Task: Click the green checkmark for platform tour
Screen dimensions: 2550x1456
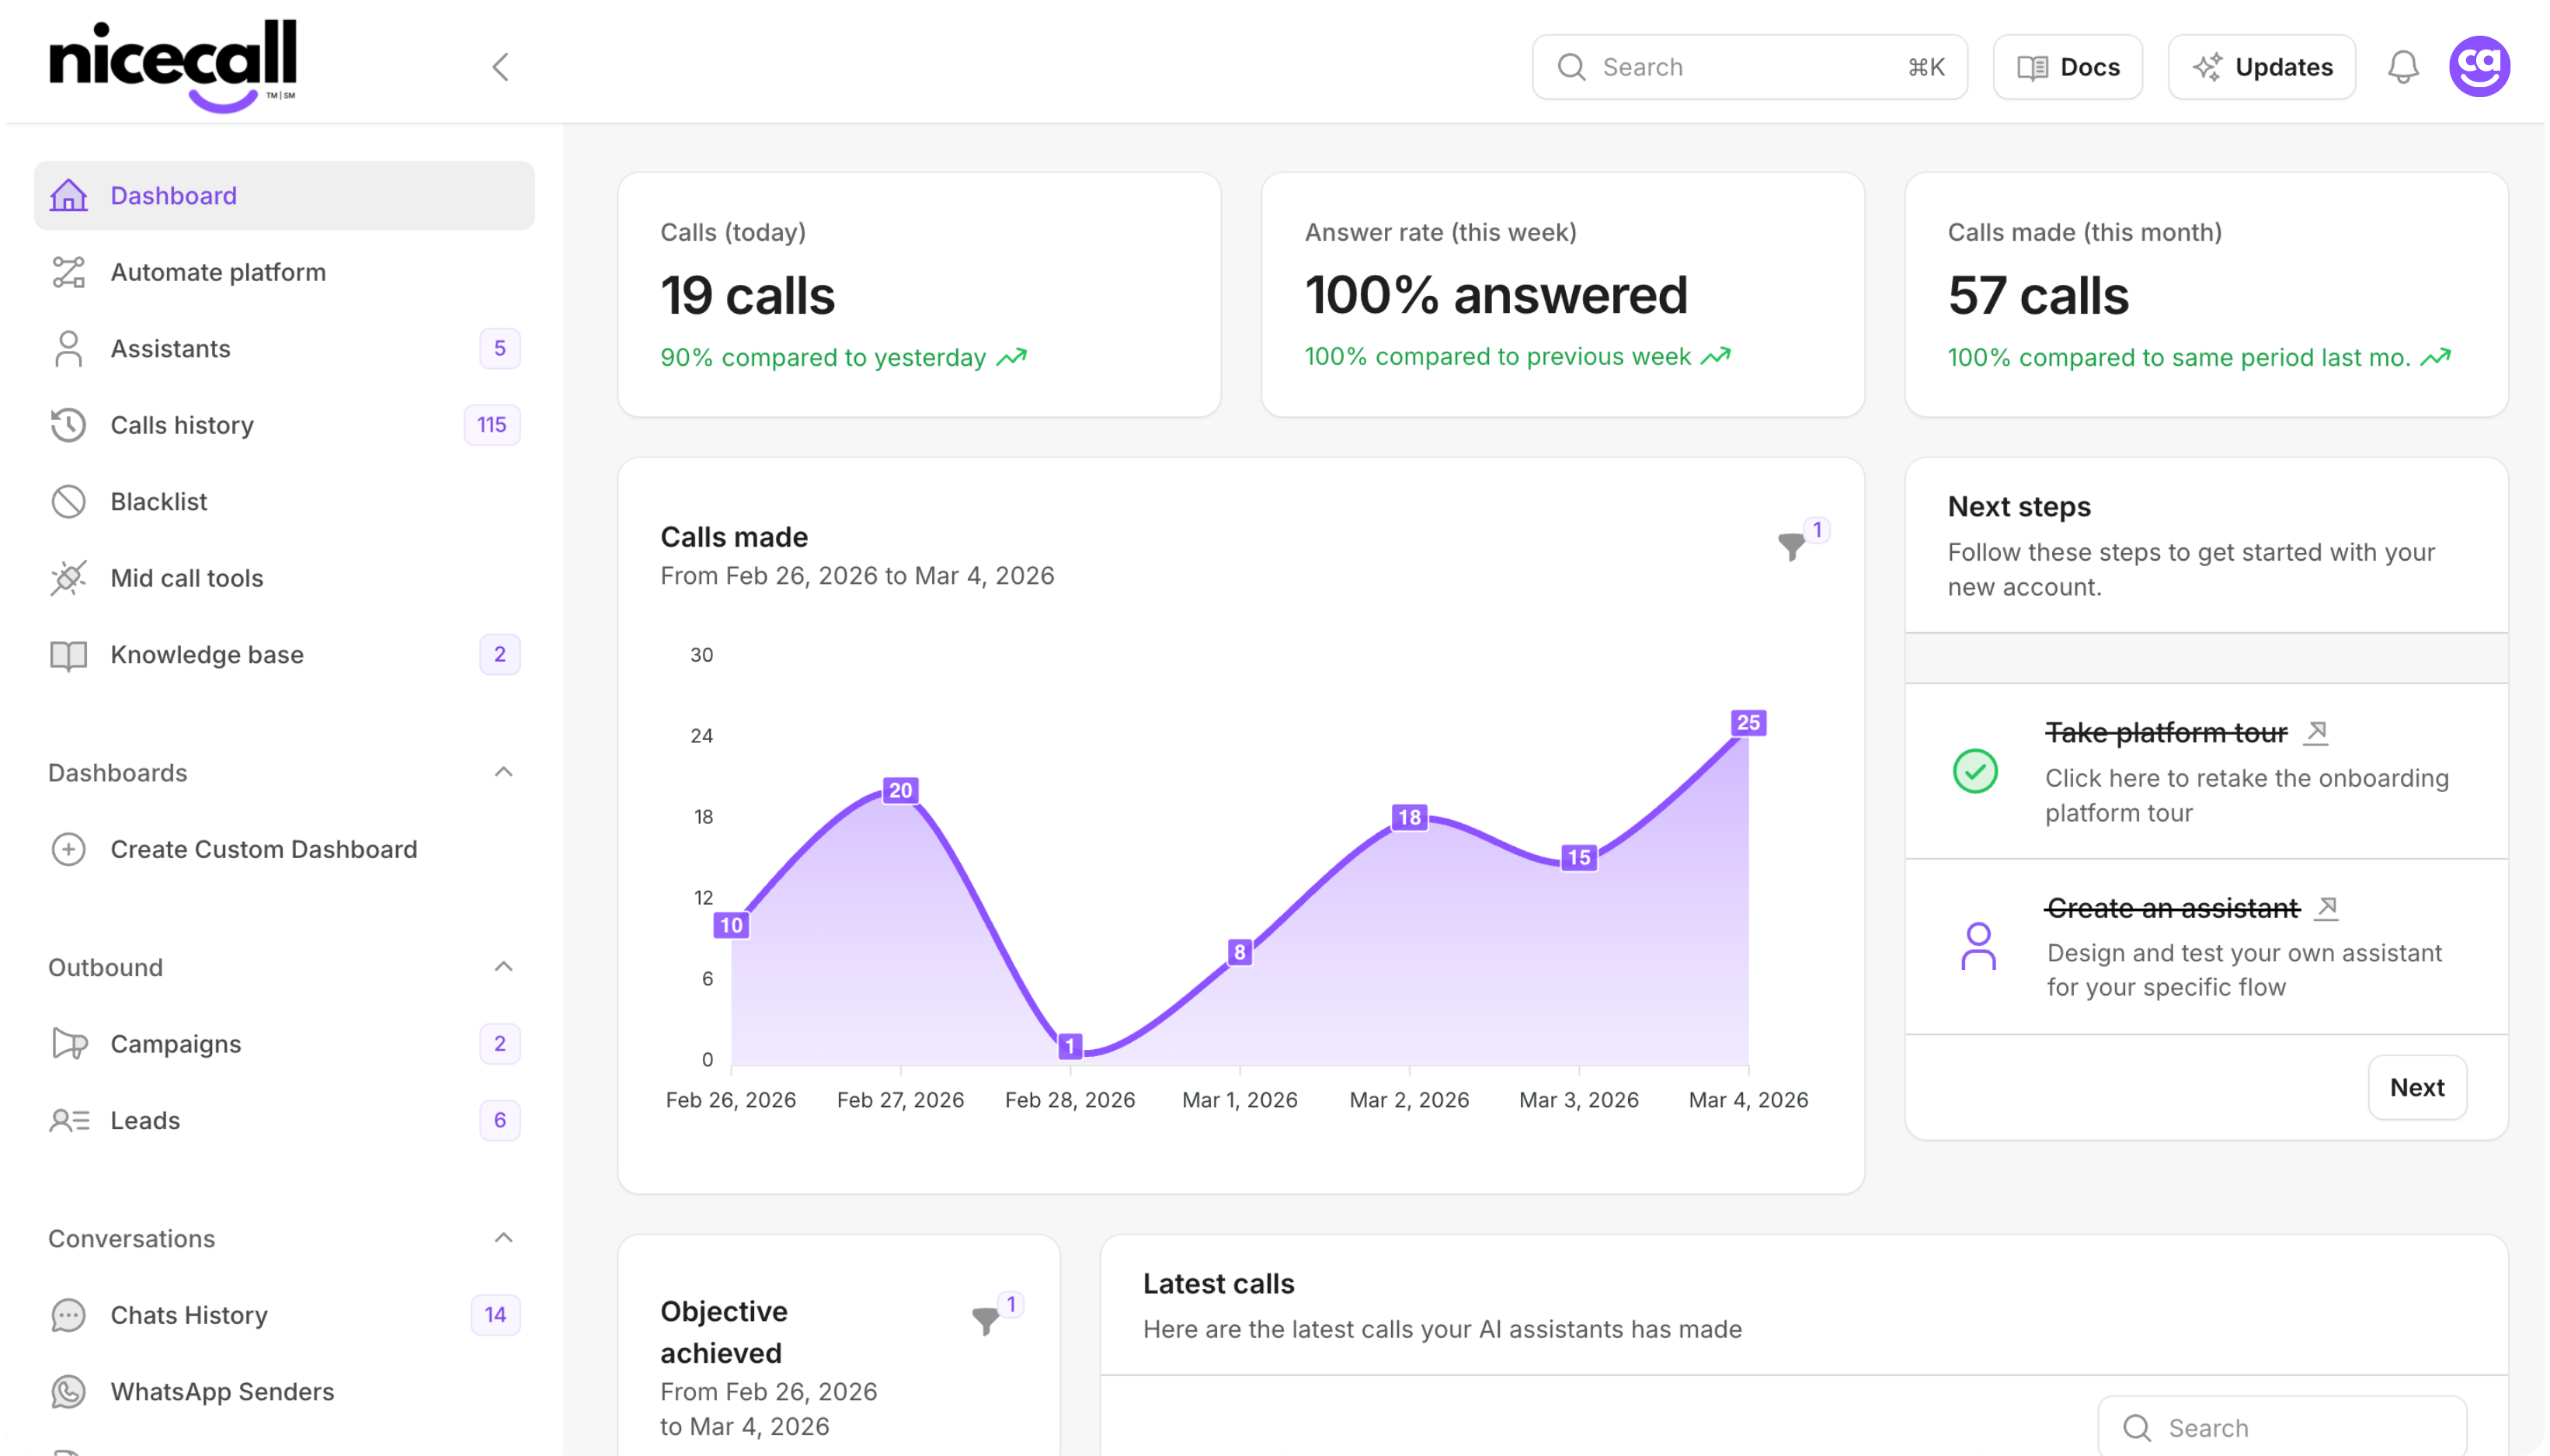Action: (1975, 771)
